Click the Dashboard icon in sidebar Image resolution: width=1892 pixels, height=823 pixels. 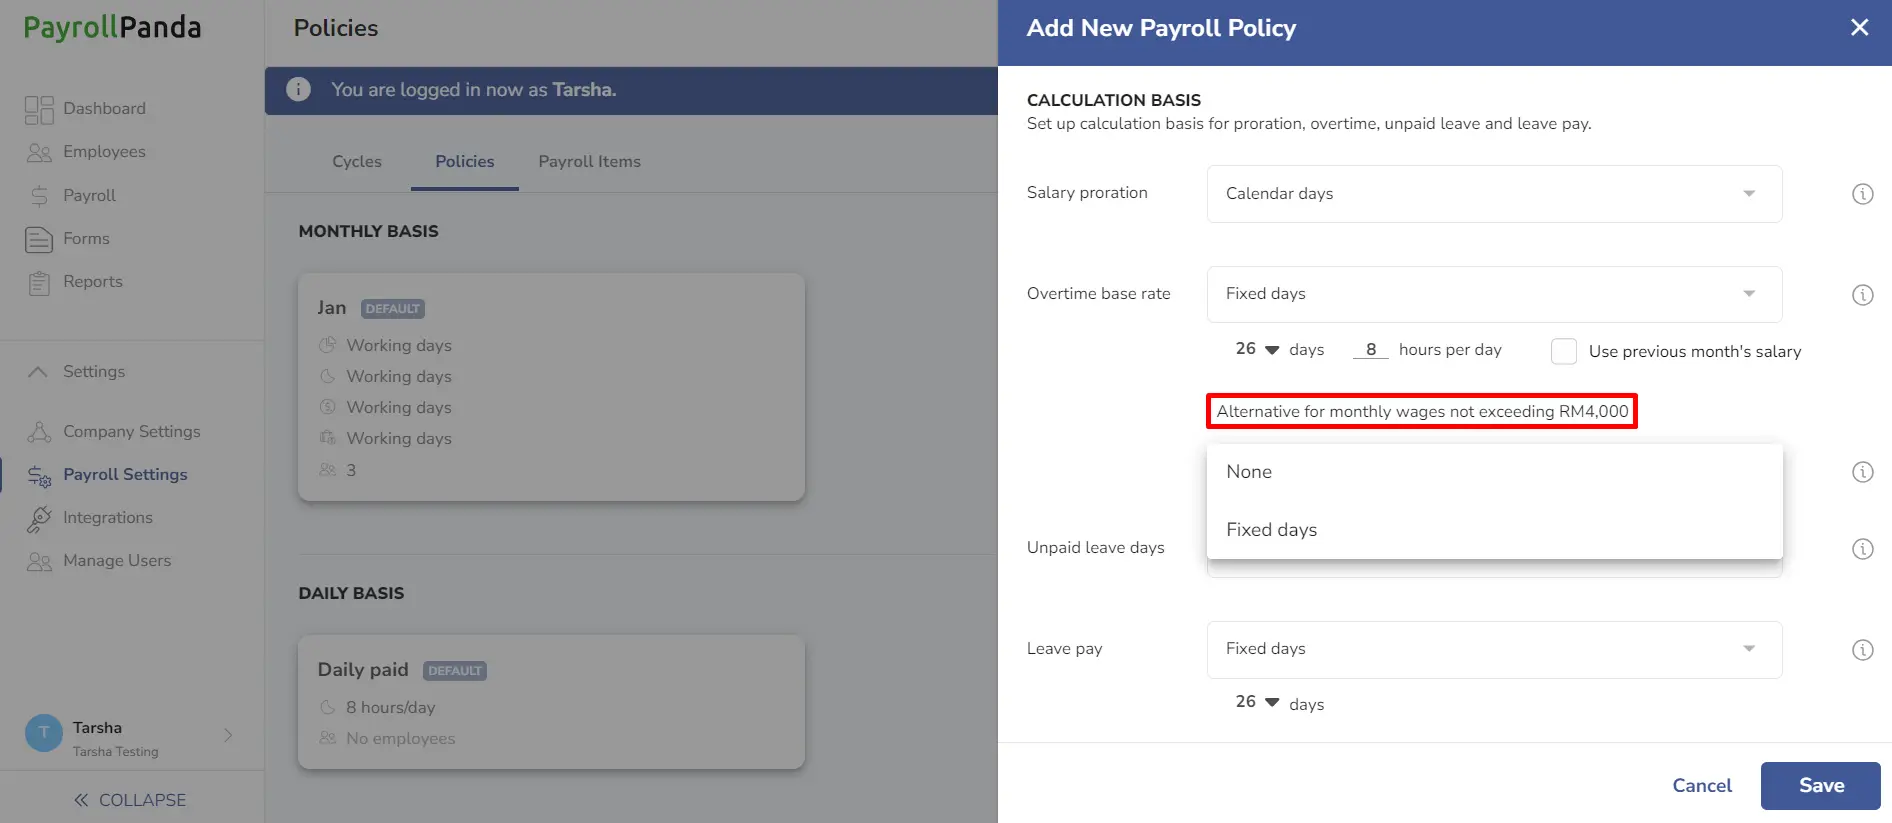39,109
